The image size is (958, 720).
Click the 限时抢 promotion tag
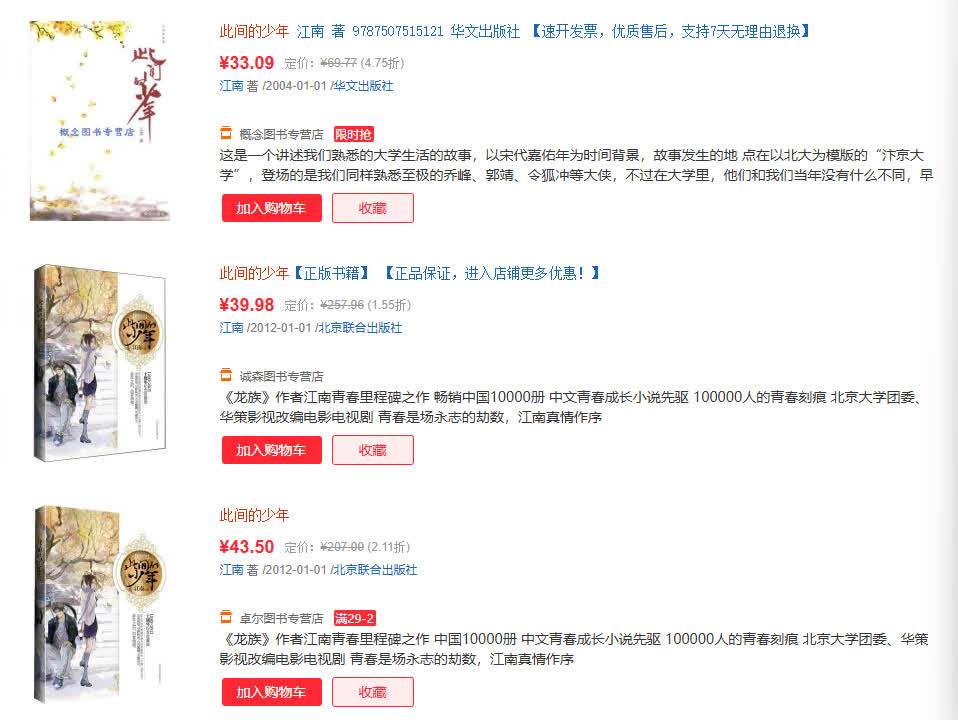(354, 134)
